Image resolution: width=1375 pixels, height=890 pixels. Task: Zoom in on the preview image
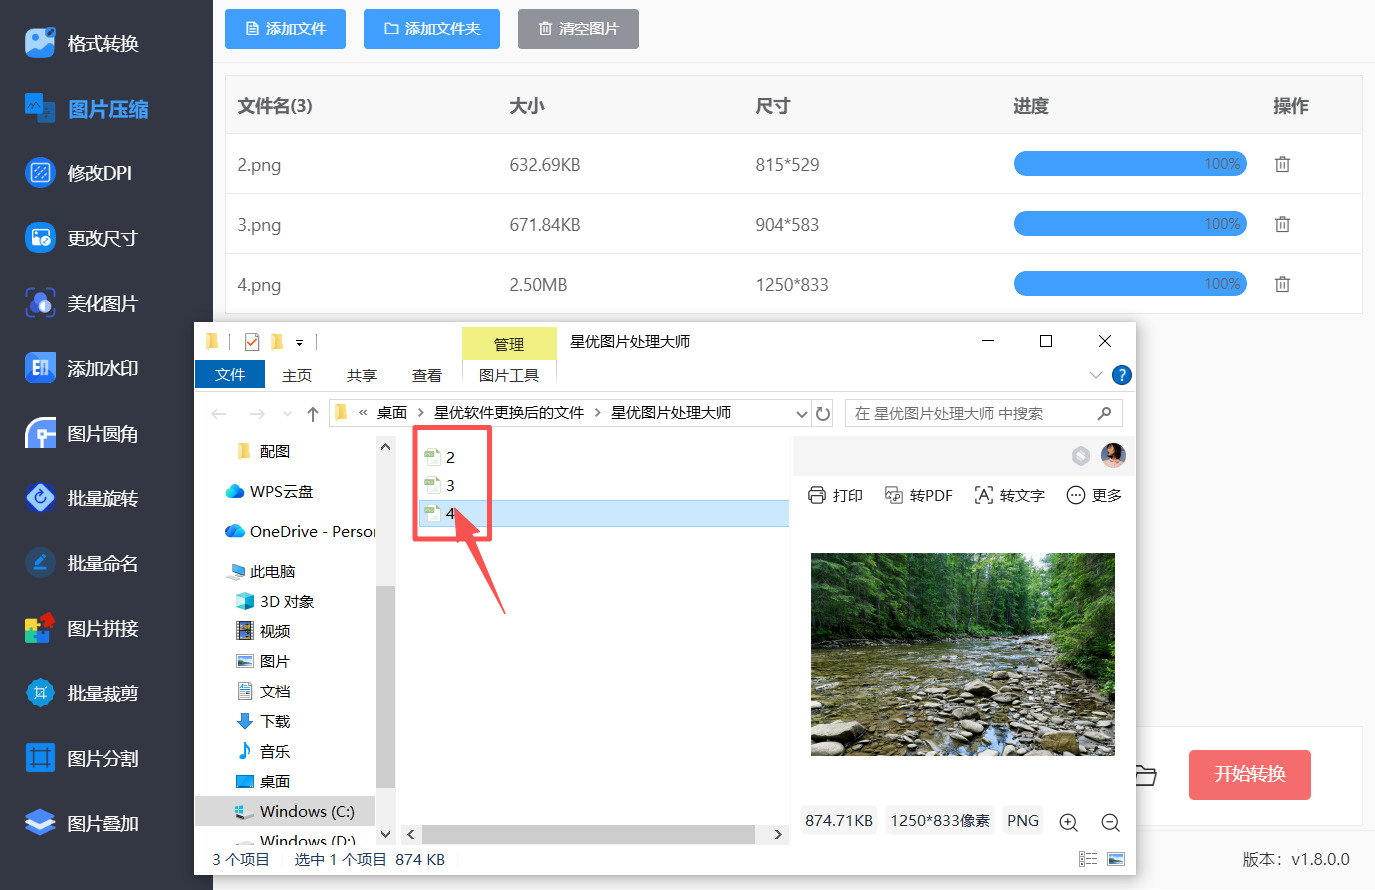[1068, 822]
